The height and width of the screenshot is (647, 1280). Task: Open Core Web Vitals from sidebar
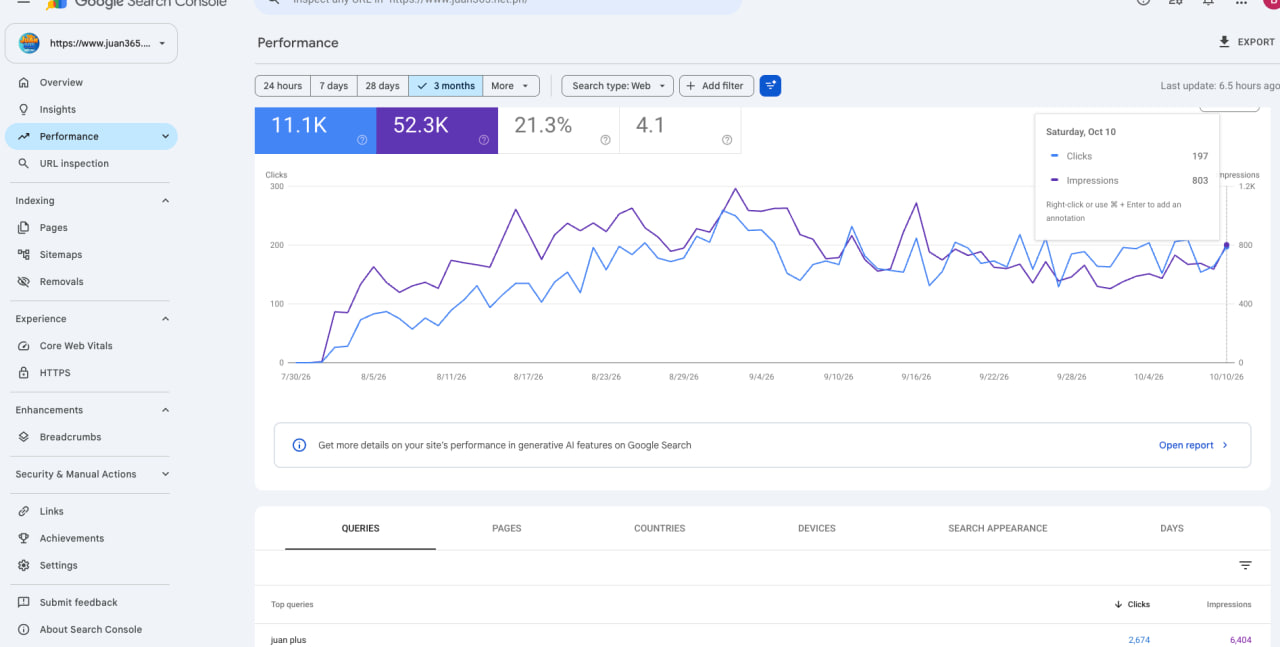click(76, 346)
